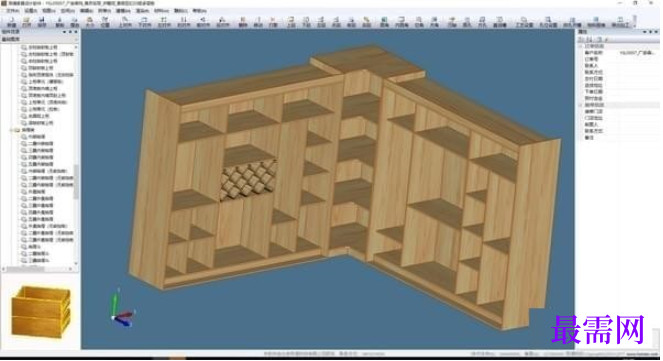Open the left library panel options arrow
The height and width of the screenshot is (361, 663).
tap(64, 32)
